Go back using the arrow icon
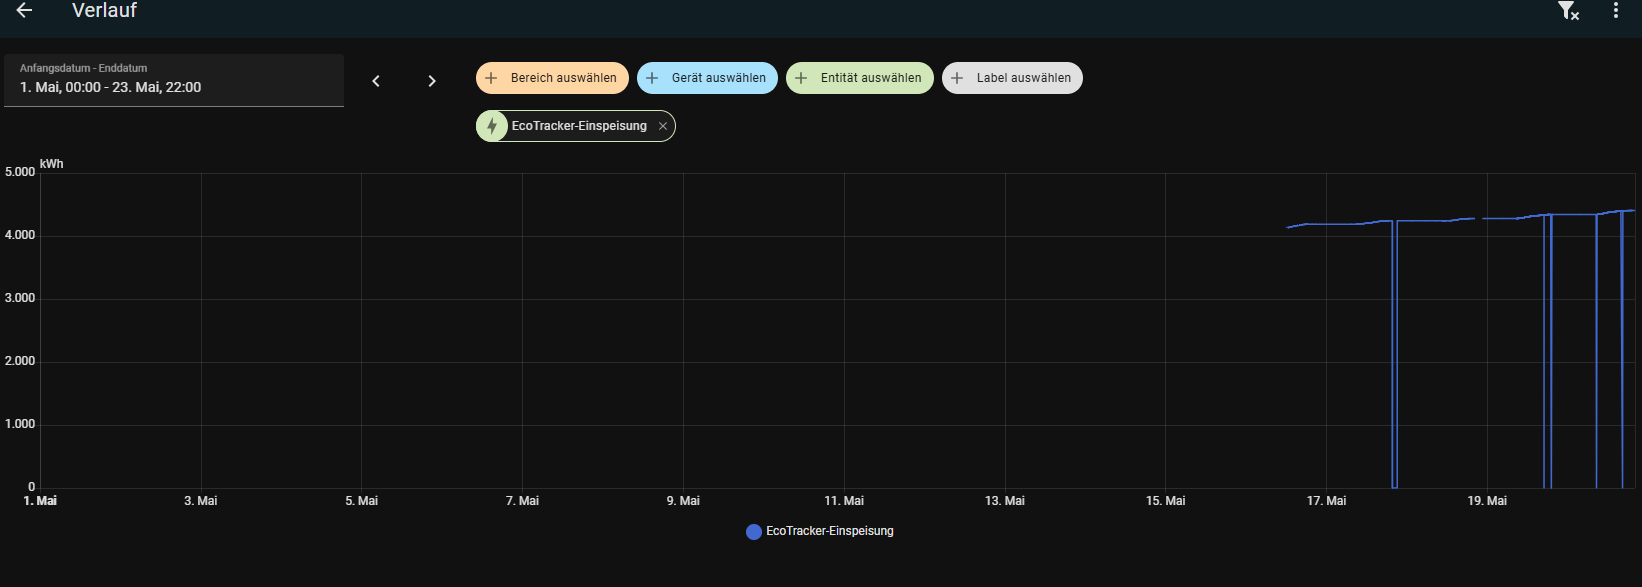1642x587 pixels. 24,10
